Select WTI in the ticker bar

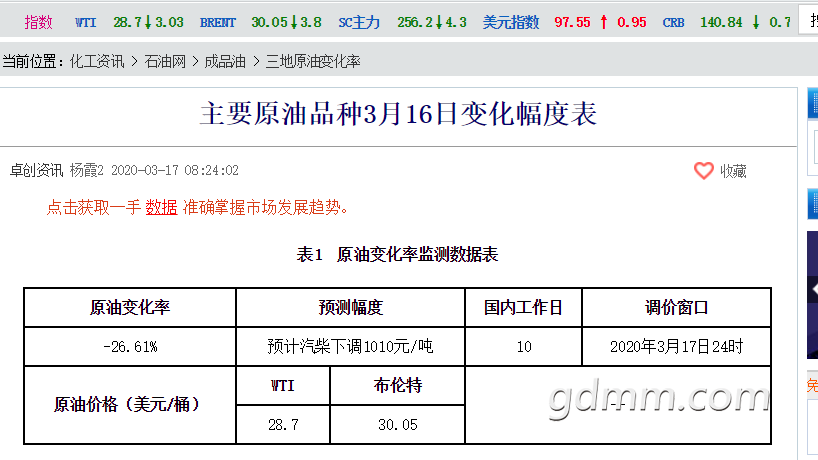(86, 22)
